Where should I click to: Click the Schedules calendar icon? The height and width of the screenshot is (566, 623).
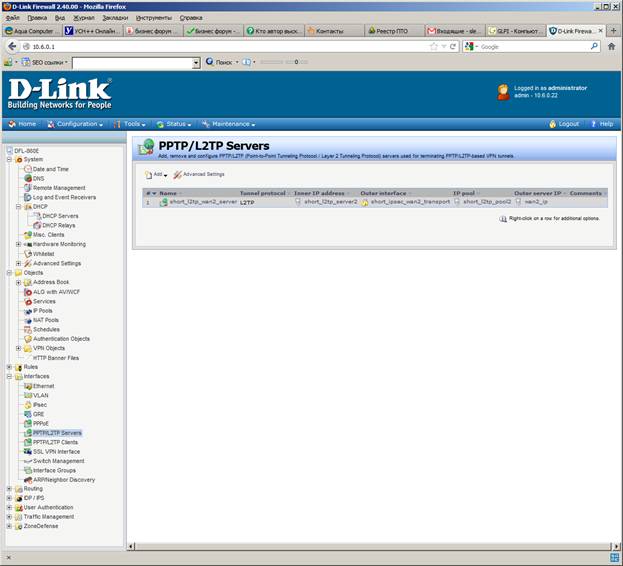[x=28, y=330]
